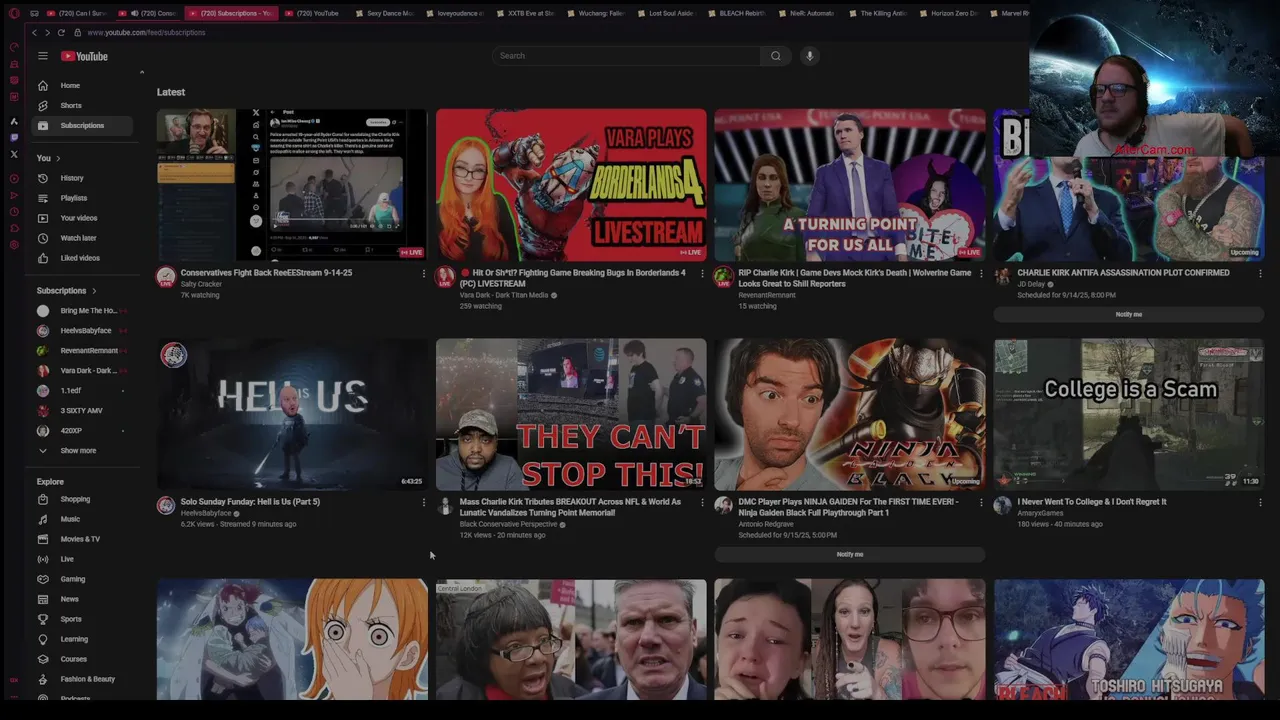Open Liked videos in the sidebar
The width and height of the screenshot is (1280, 720).
[84, 258]
